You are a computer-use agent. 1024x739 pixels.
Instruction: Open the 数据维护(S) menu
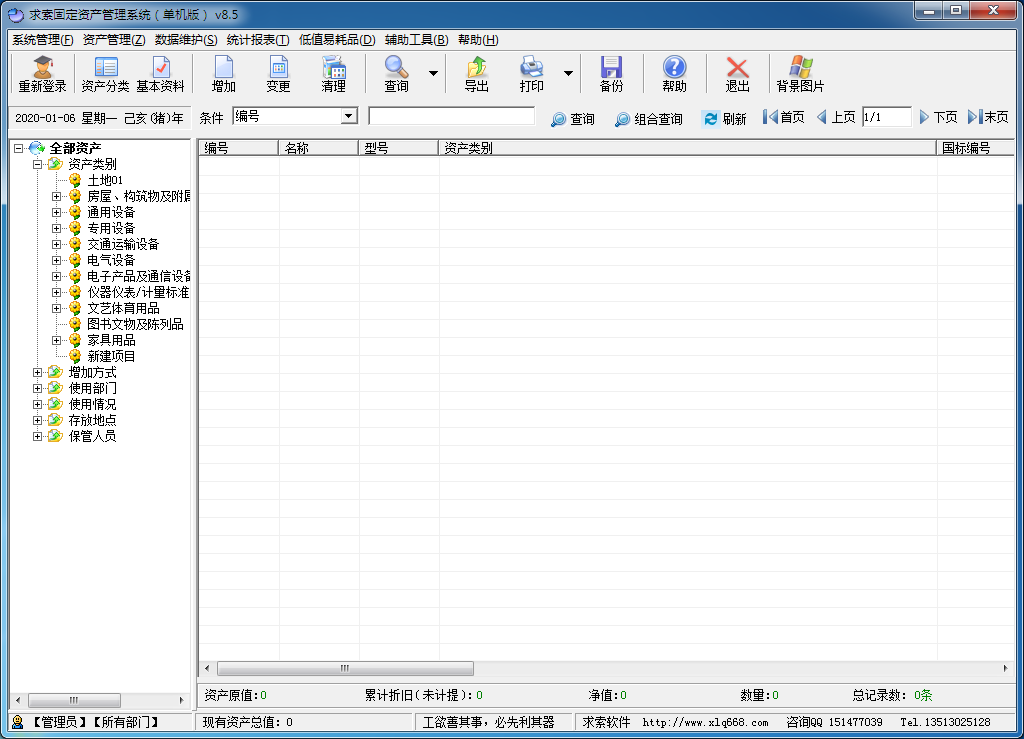[x=185, y=40]
